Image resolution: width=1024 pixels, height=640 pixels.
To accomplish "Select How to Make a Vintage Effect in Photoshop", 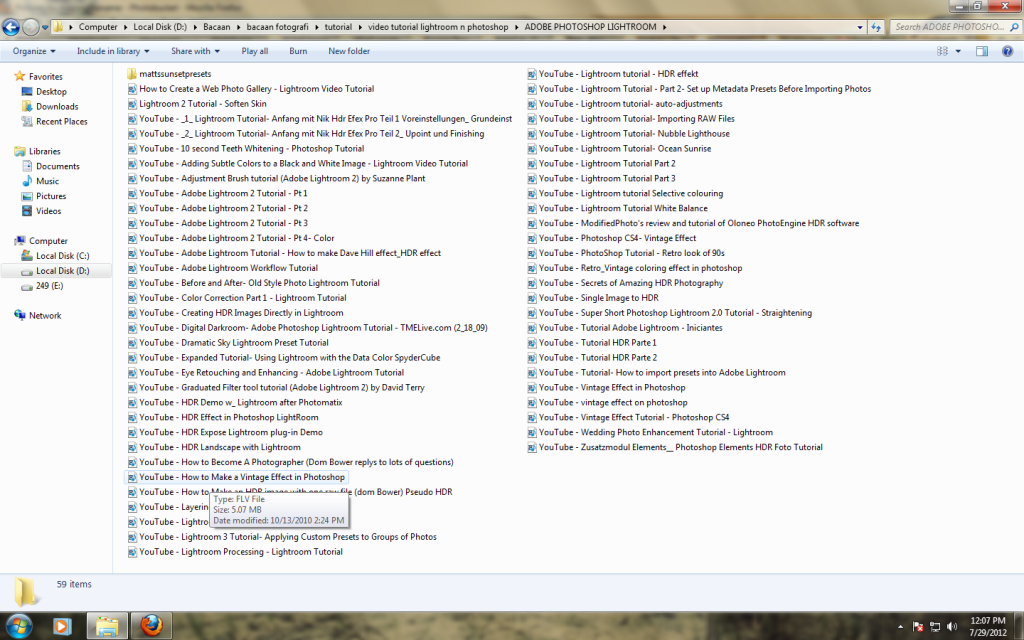I will [236, 477].
